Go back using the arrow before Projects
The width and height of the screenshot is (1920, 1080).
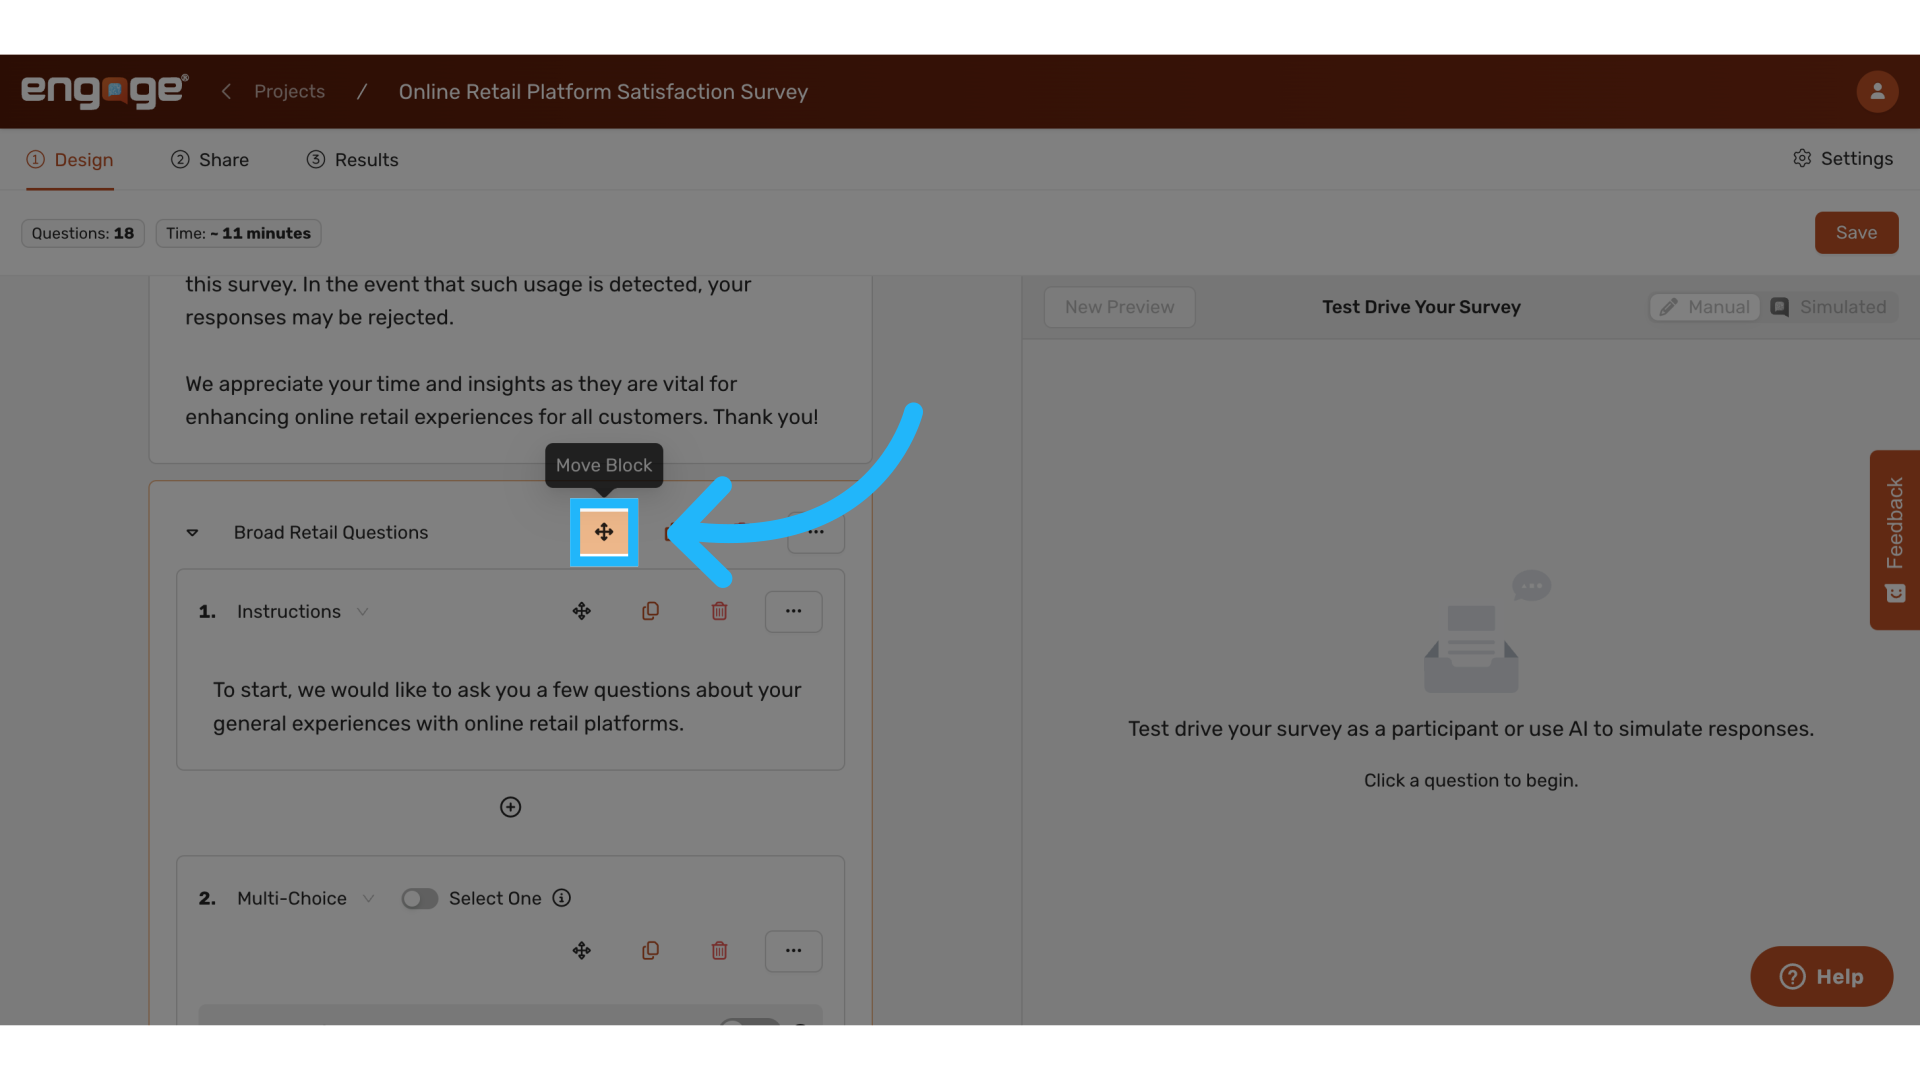tap(226, 91)
